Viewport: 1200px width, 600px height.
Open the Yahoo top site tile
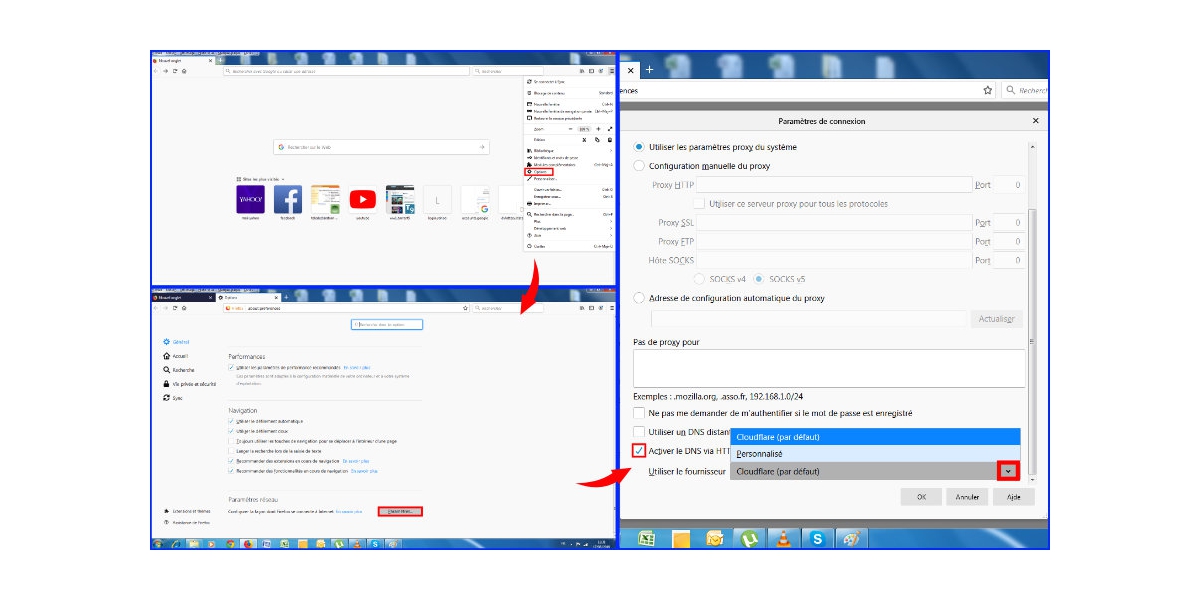coord(250,199)
